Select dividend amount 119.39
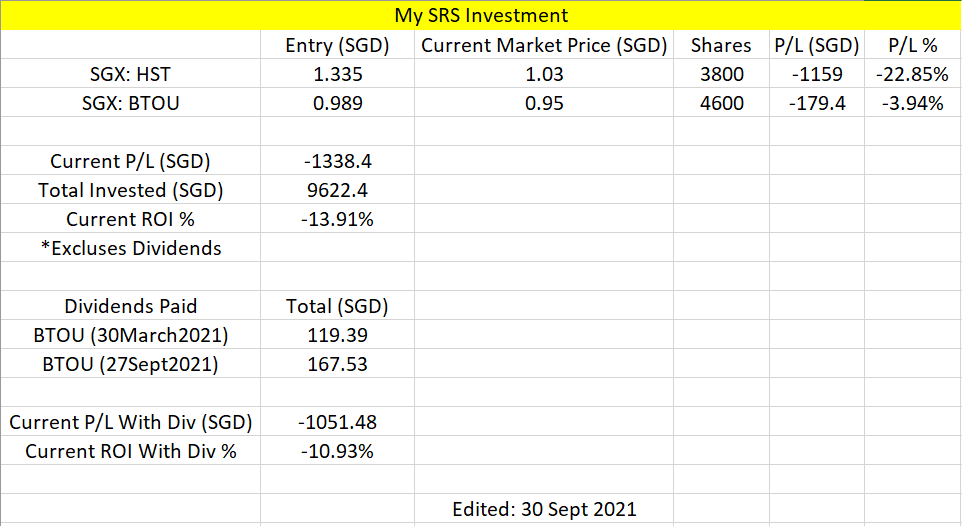 (337, 335)
